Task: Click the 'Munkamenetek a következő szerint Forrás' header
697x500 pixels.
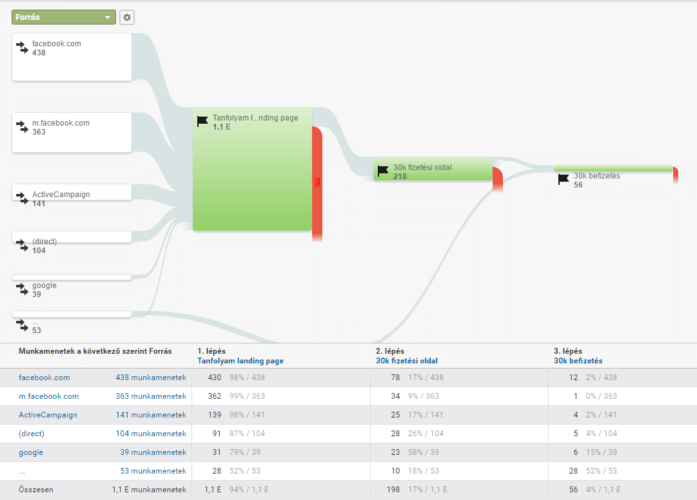Action: click(x=95, y=351)
